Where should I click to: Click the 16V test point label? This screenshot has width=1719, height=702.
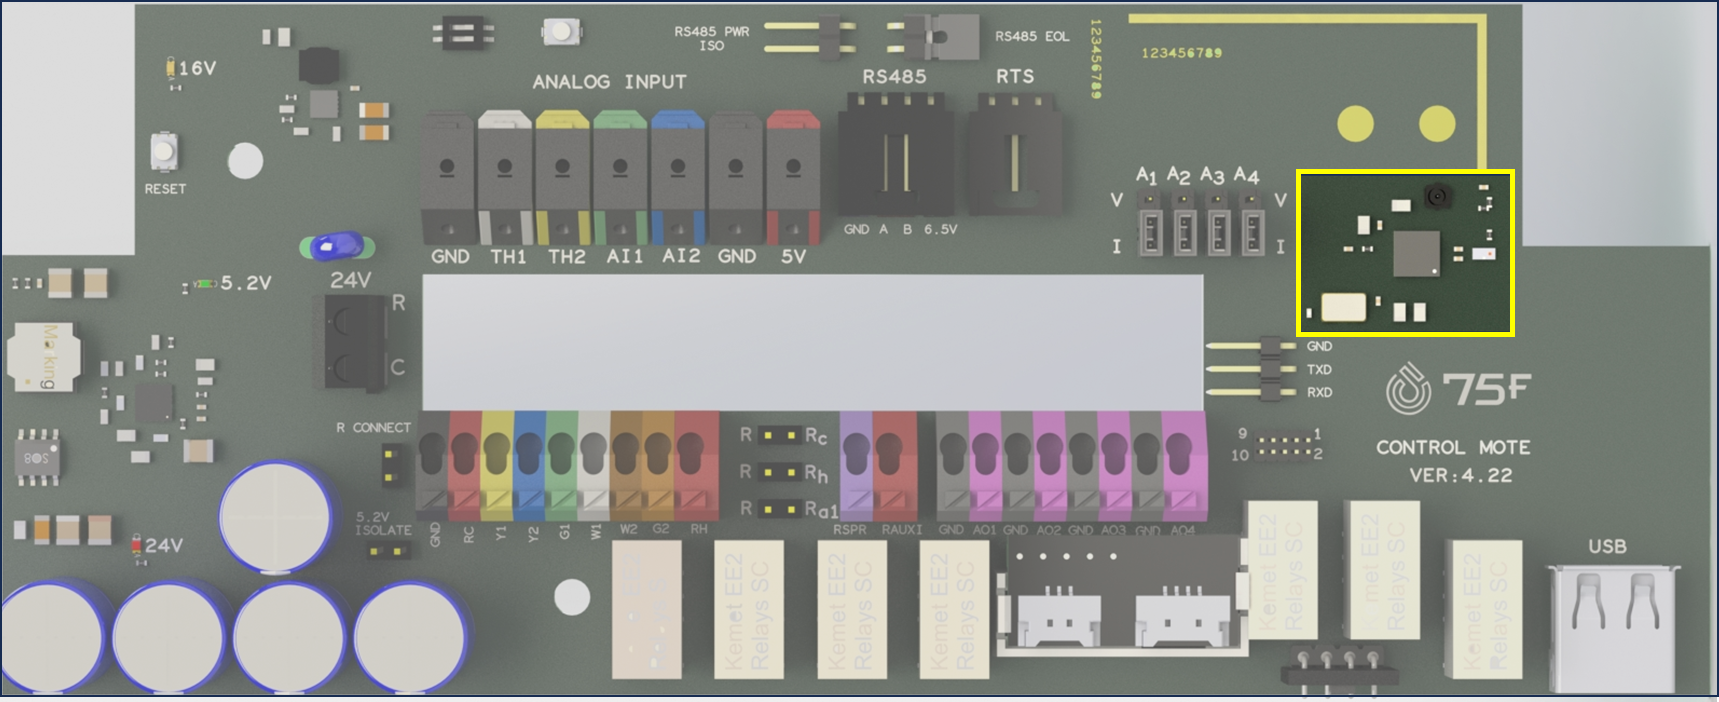click(x=197, y=68)
